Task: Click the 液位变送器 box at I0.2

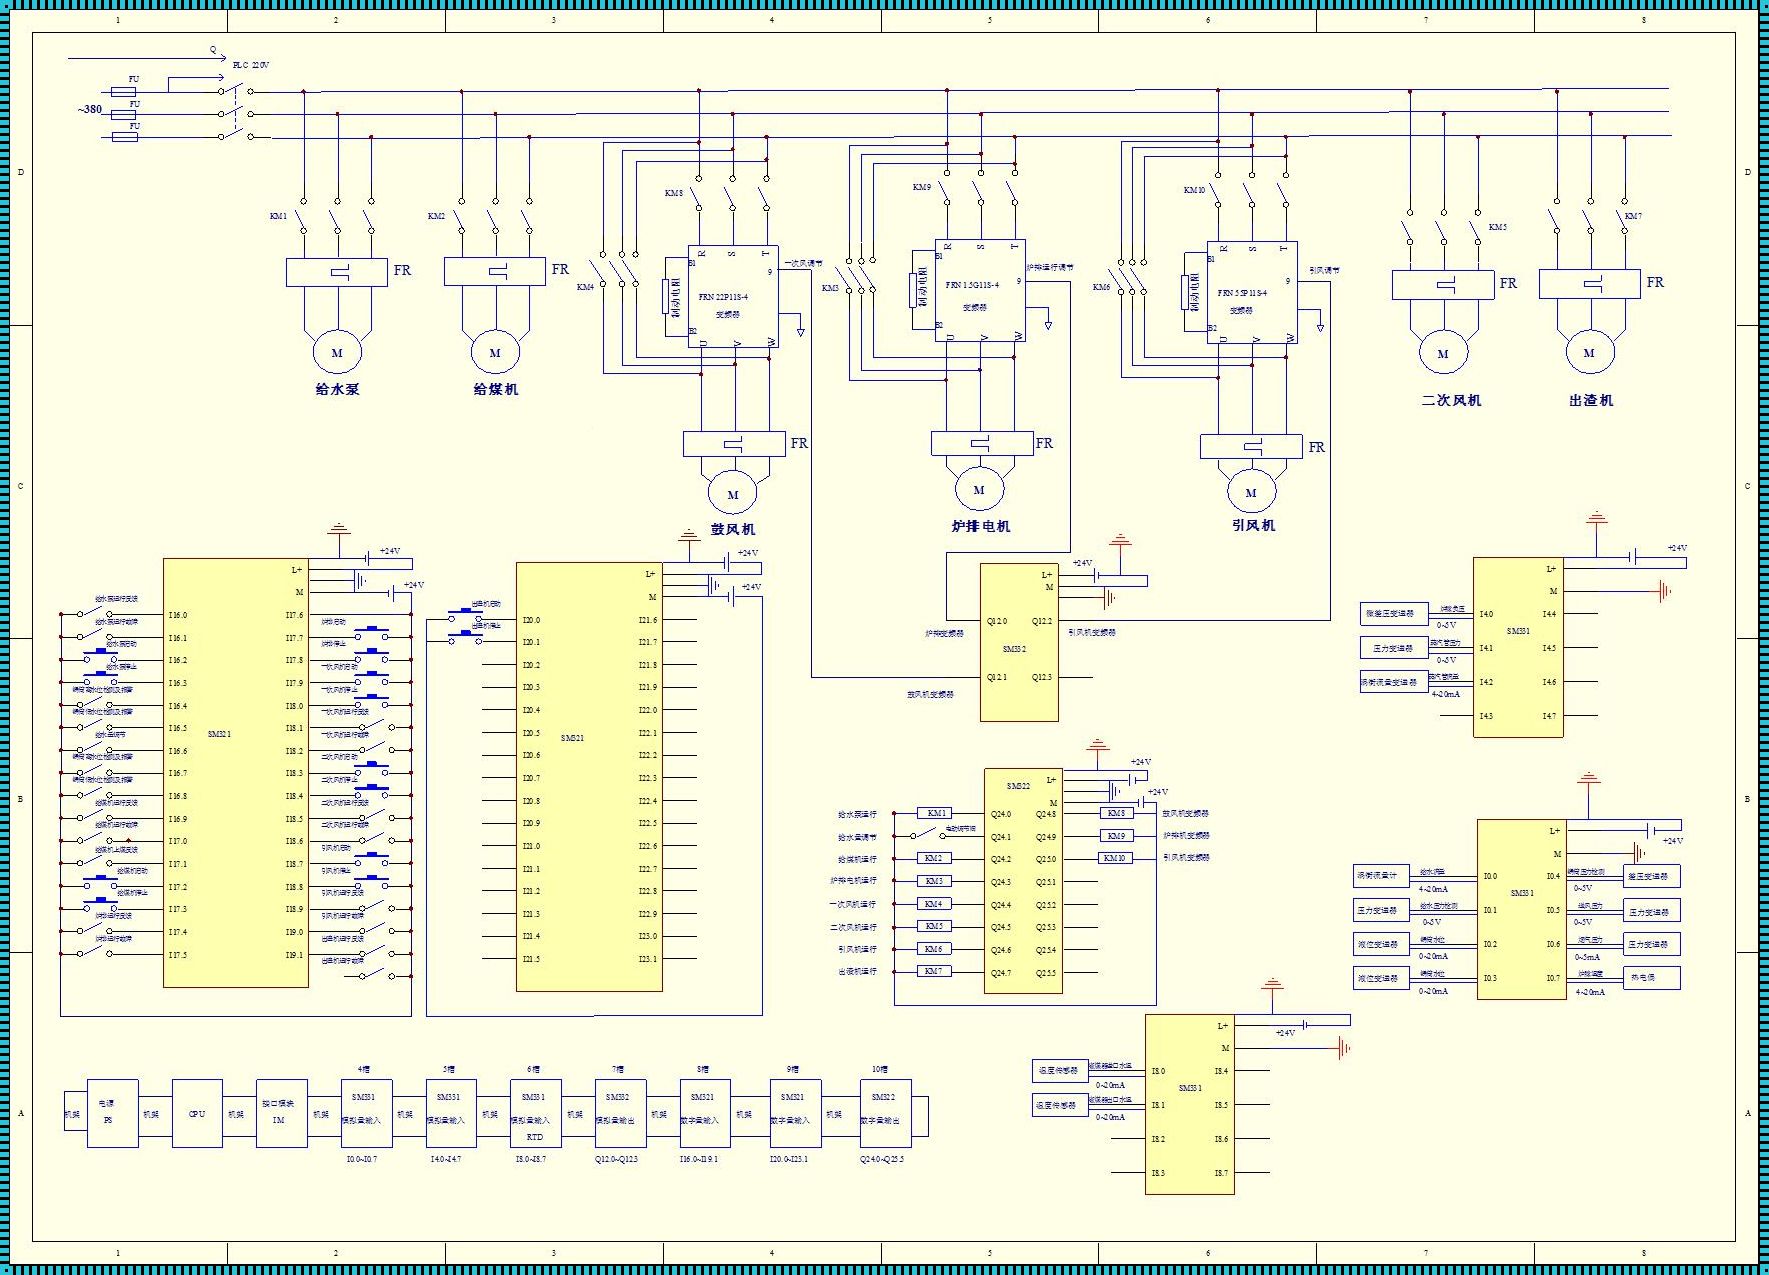Action: point(1382,944)
